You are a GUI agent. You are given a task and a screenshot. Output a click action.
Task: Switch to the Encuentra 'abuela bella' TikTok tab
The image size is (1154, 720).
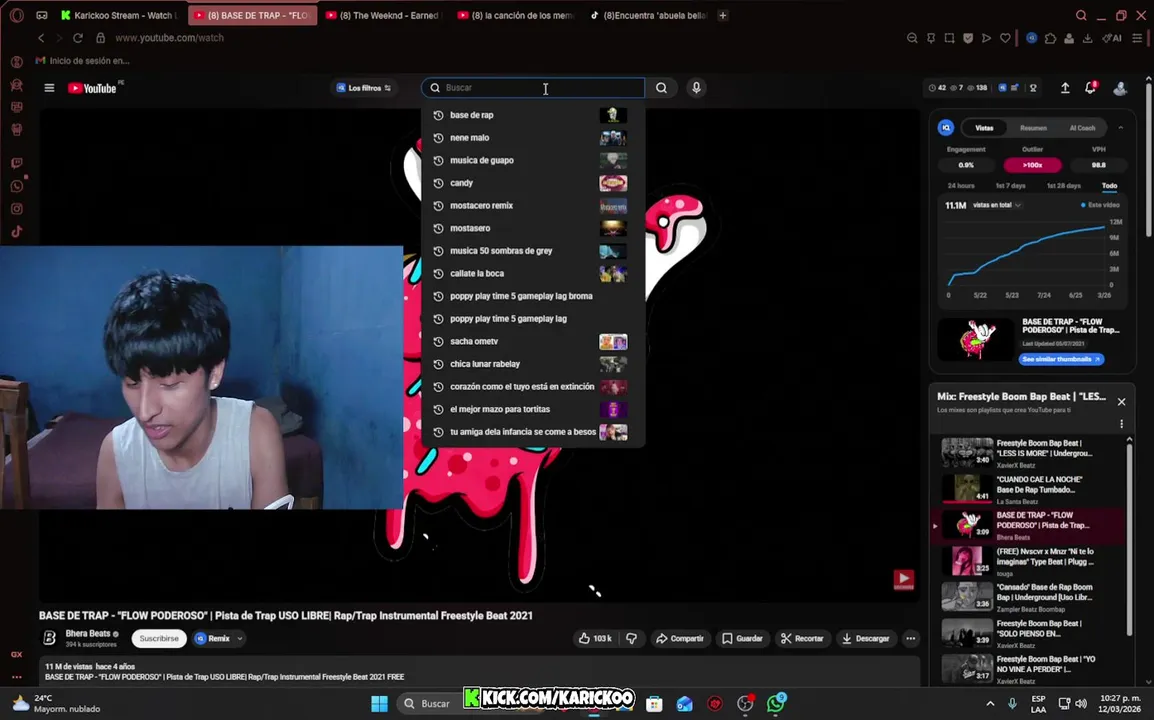point(648,15)
